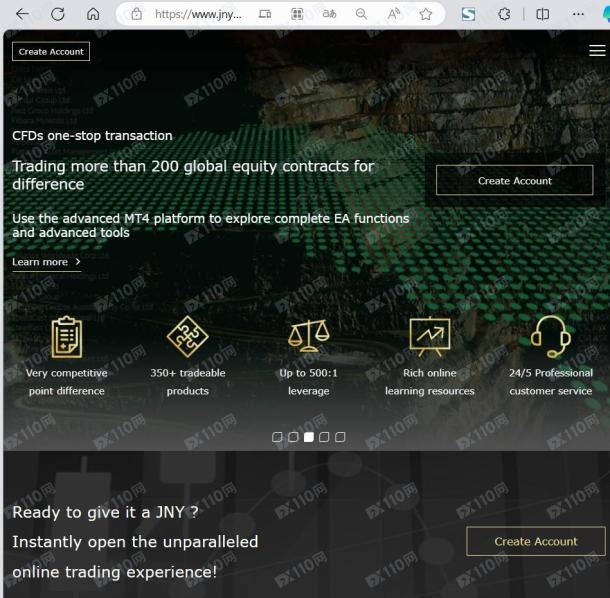Select the second carousel slide indicator
The image size is (610, 598).
pos(293,437)
